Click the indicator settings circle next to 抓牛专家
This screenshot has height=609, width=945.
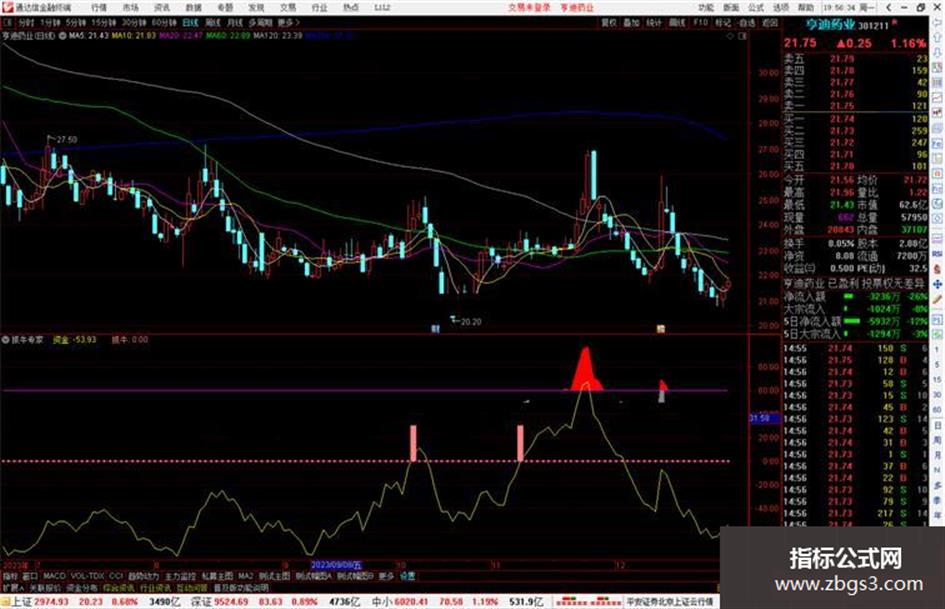point(5,340)
